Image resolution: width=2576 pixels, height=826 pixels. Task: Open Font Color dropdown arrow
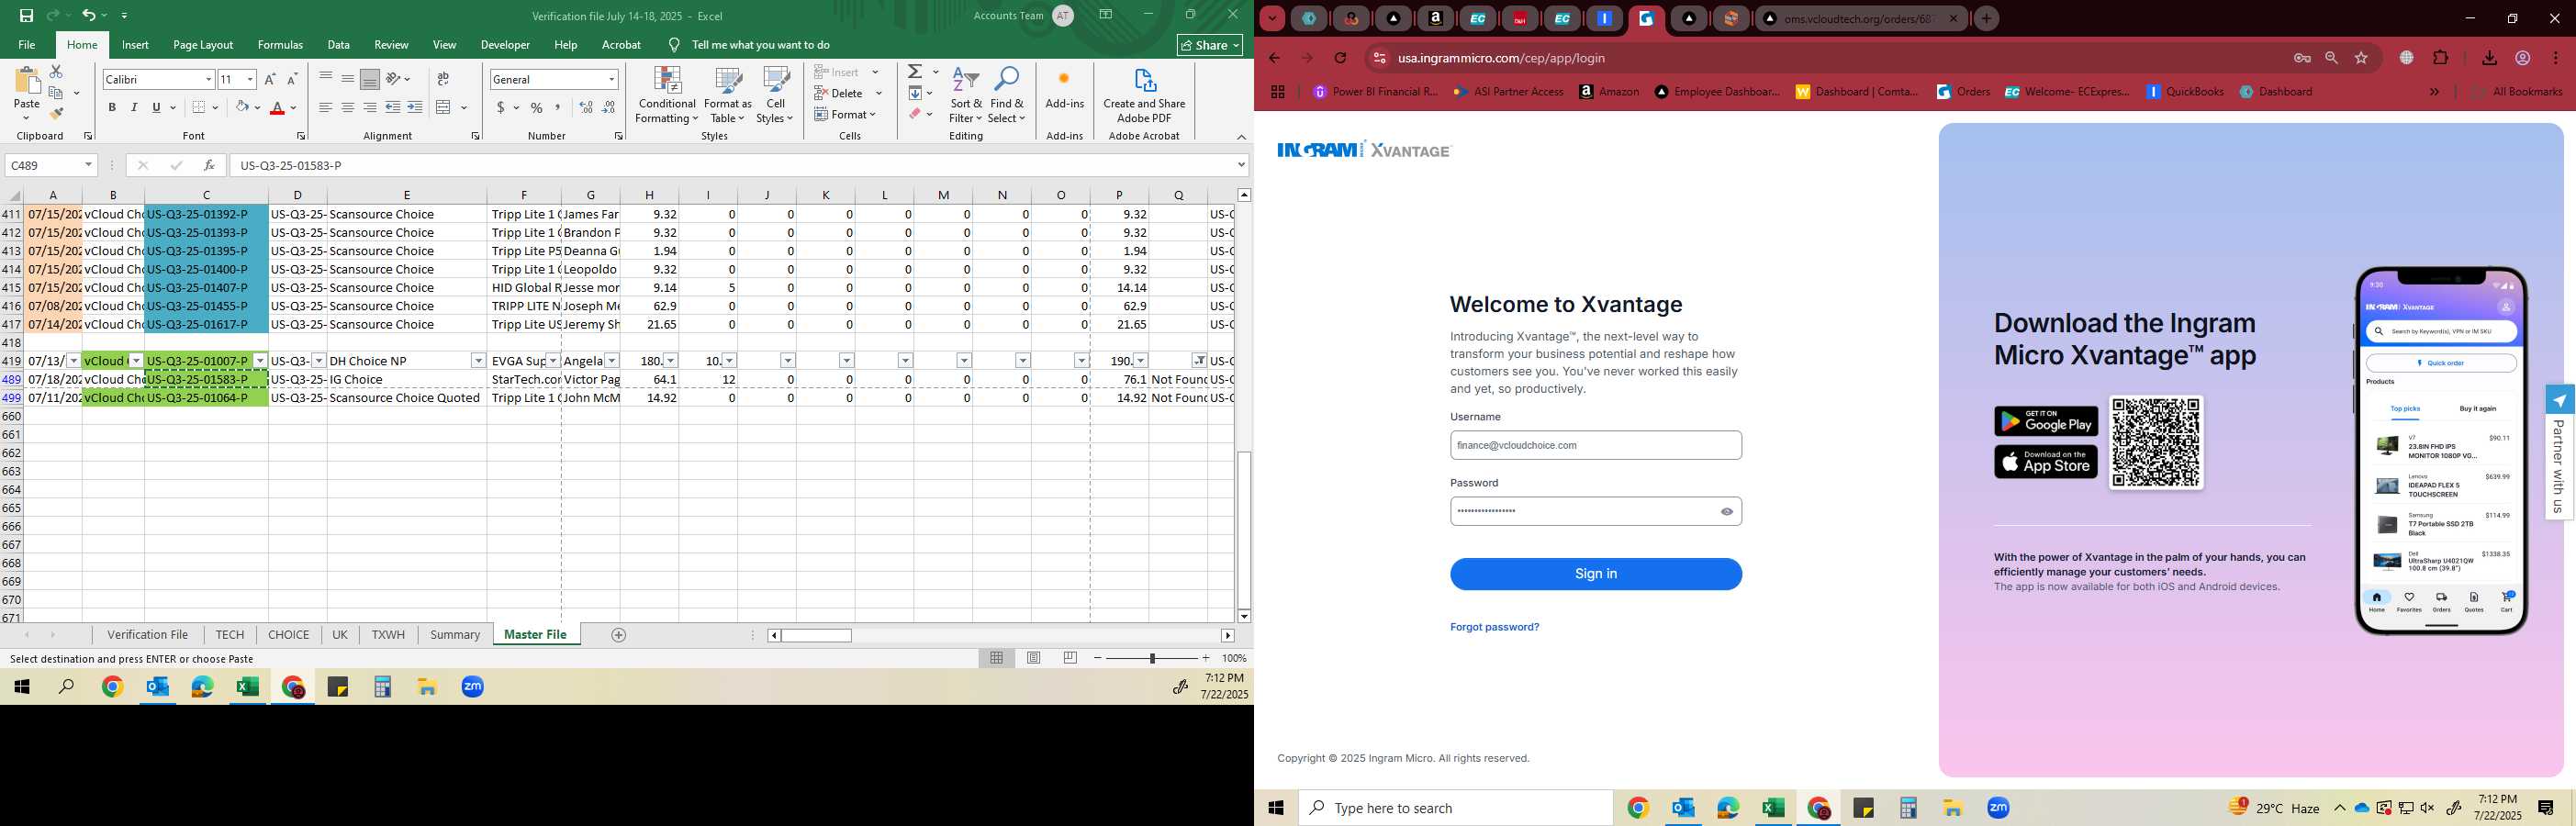[295, 107]
